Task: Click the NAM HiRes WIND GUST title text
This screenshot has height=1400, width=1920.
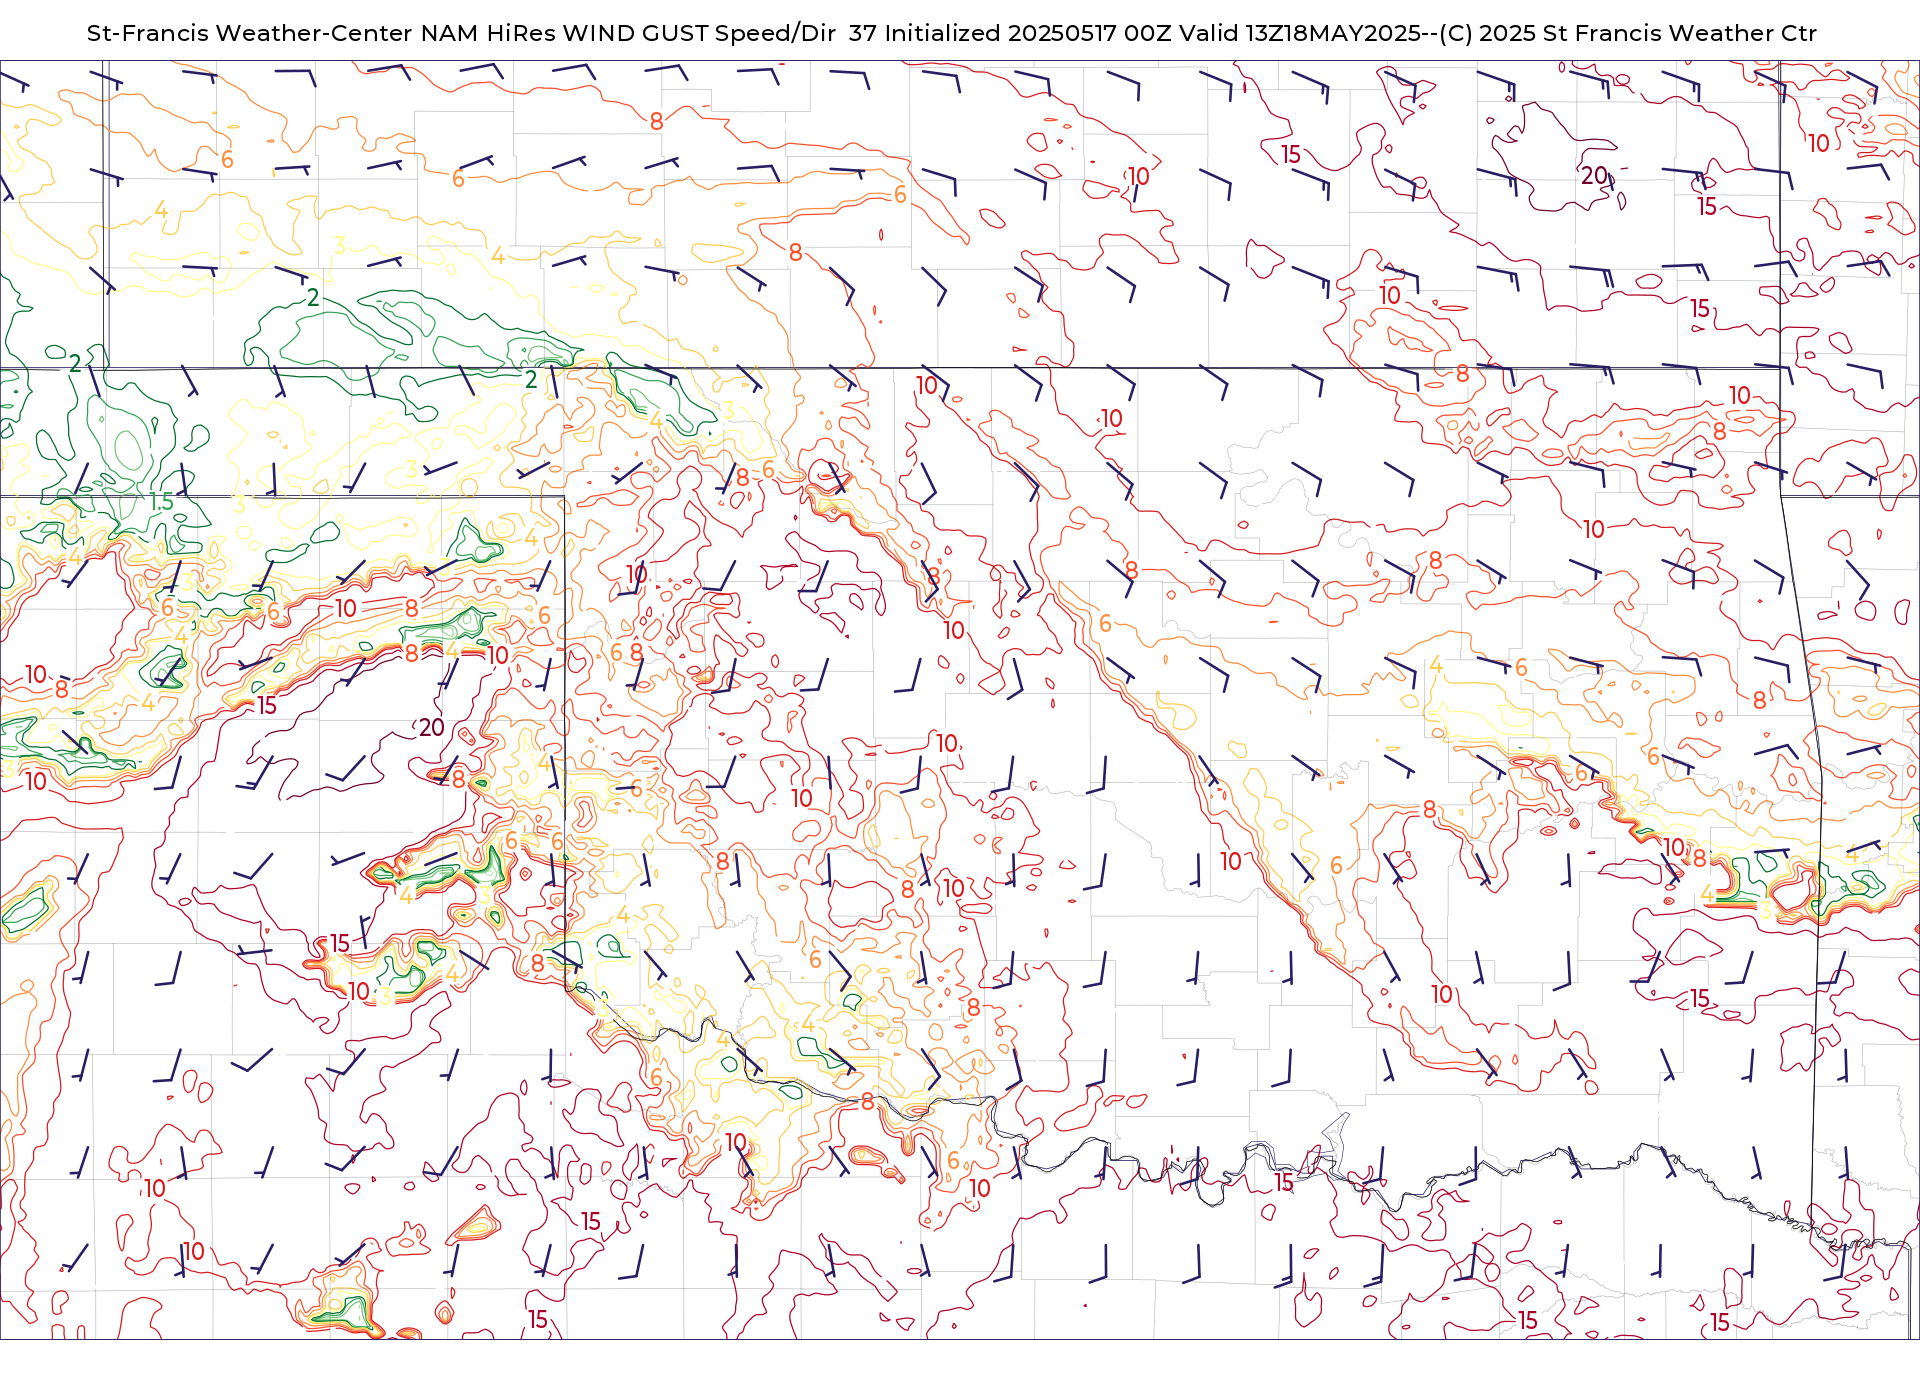Action: point(952,33)
